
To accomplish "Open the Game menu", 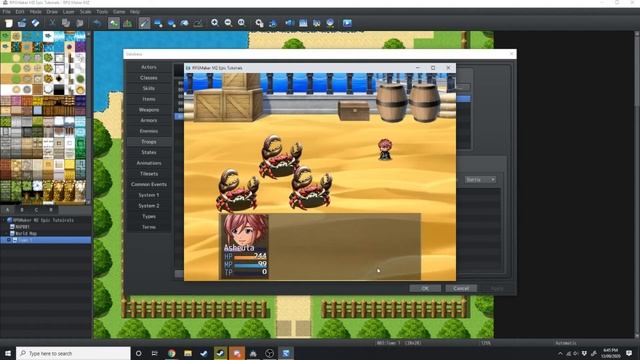I will point(119,12).
